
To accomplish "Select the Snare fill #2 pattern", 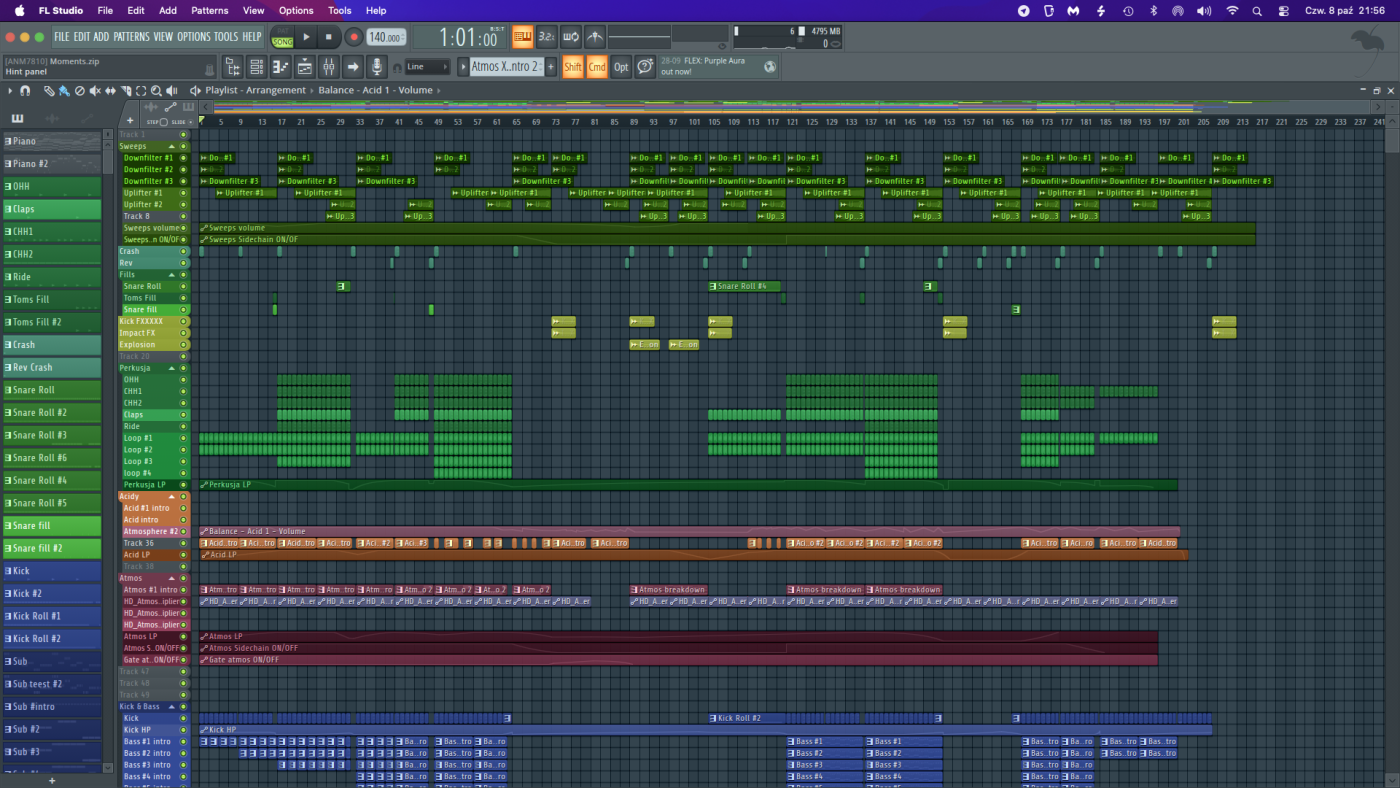I will (52, 548).
